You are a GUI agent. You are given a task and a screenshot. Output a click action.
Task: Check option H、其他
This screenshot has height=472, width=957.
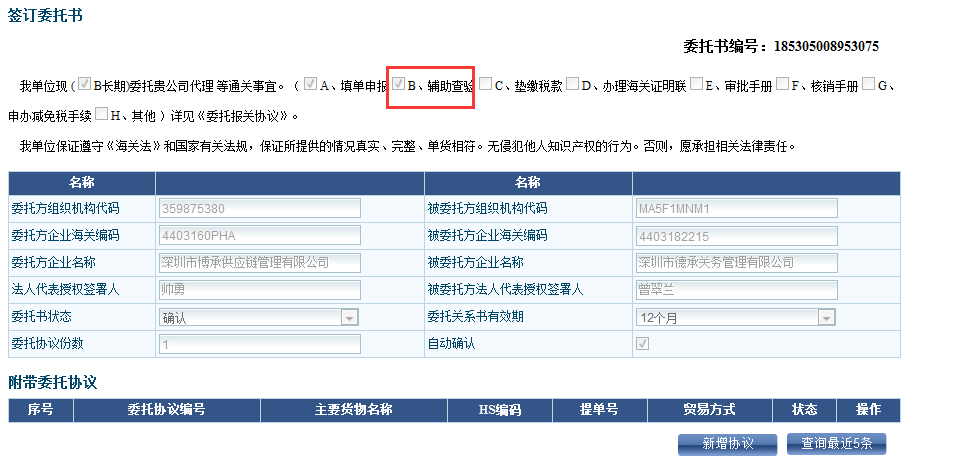tap(102, 114)
